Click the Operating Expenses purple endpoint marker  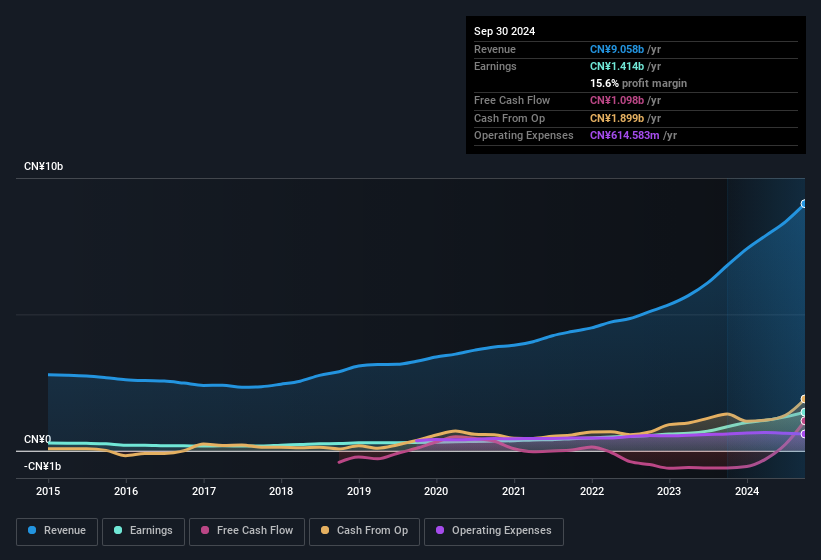coord(804,434)
